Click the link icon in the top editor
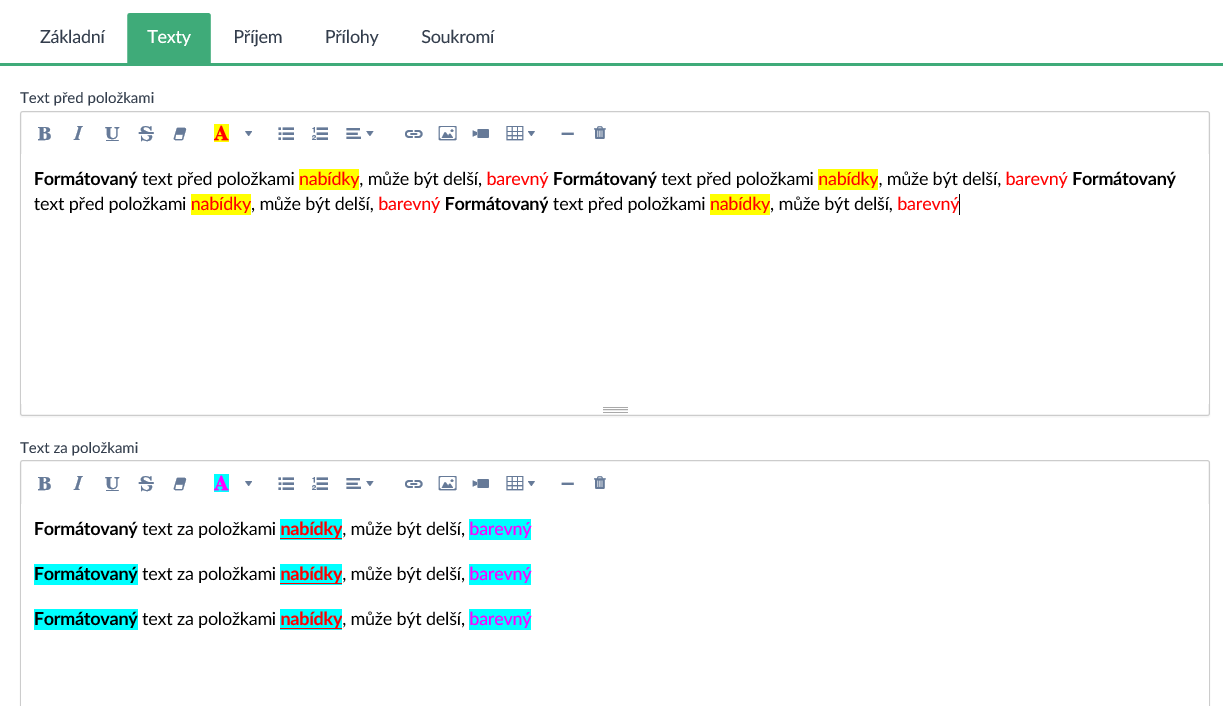The height and width of the screenshot is (706, 1223). click(x=413, y=133)
